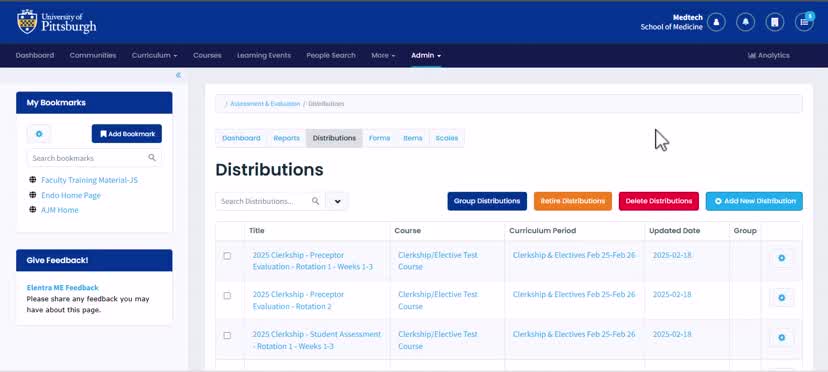
Task: Click curriculum period link in Rotation 2 row
Action: click(x=574, y=294)
